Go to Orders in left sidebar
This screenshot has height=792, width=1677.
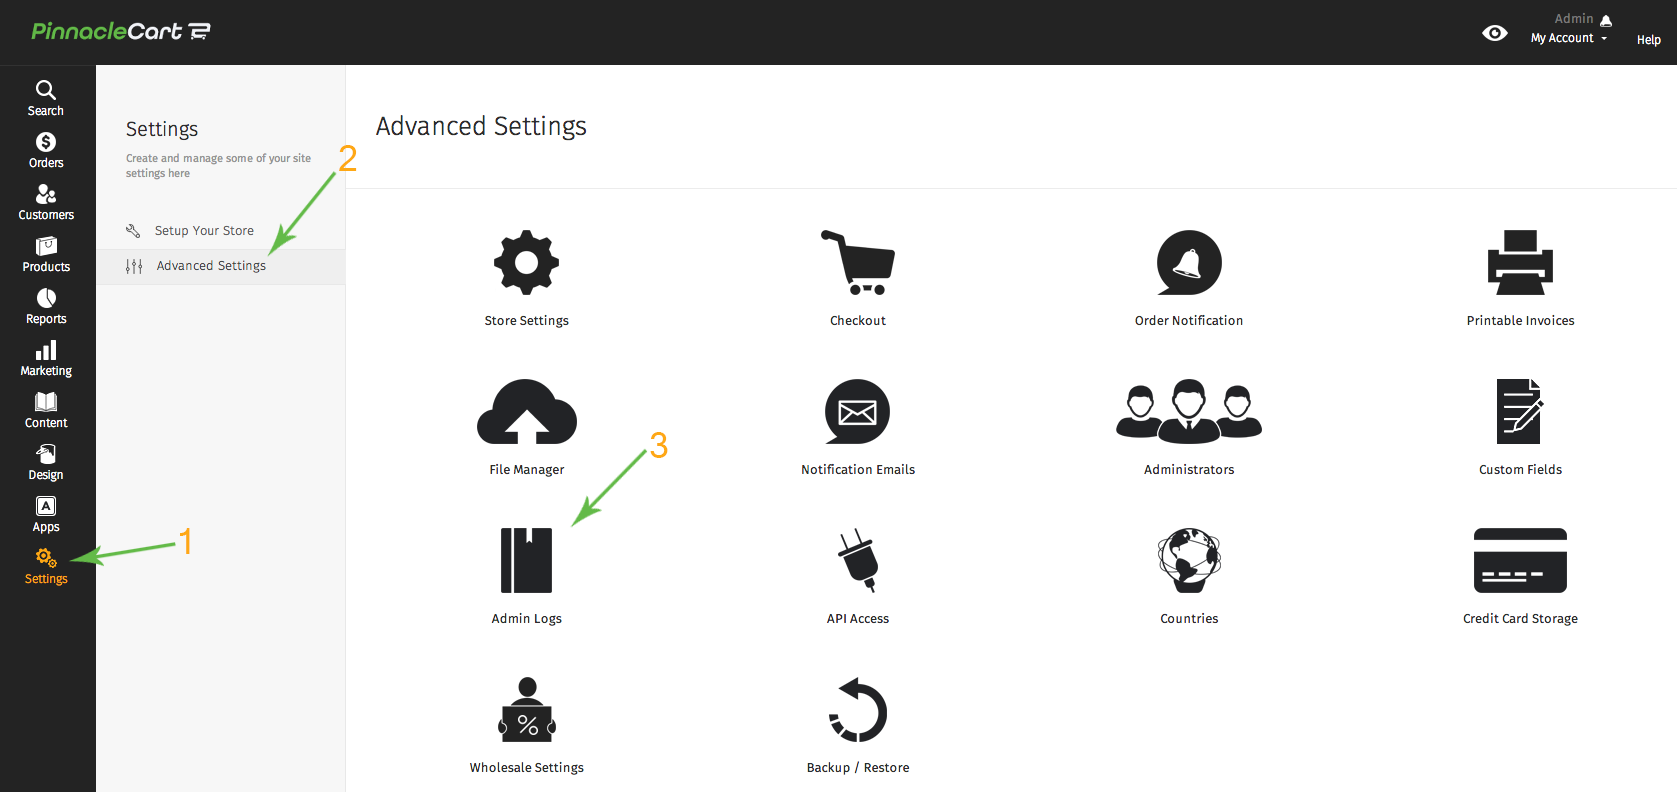pos(46,150)
